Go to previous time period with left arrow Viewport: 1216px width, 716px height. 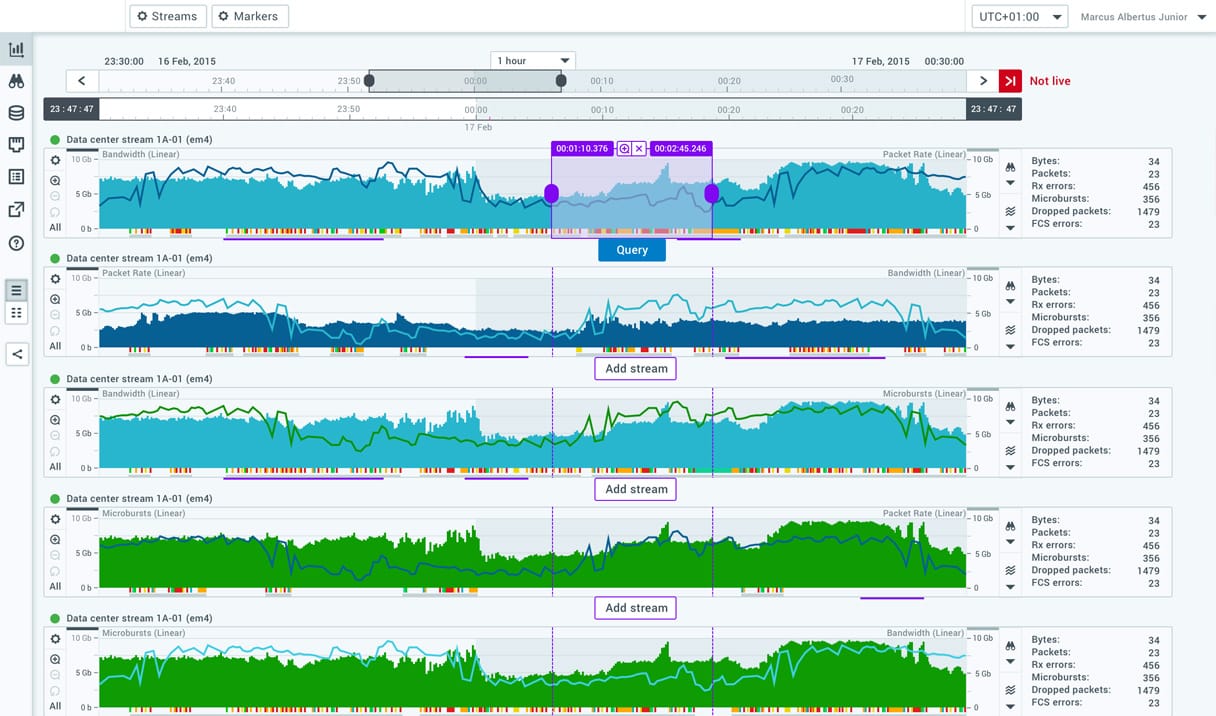coord(82,81)
